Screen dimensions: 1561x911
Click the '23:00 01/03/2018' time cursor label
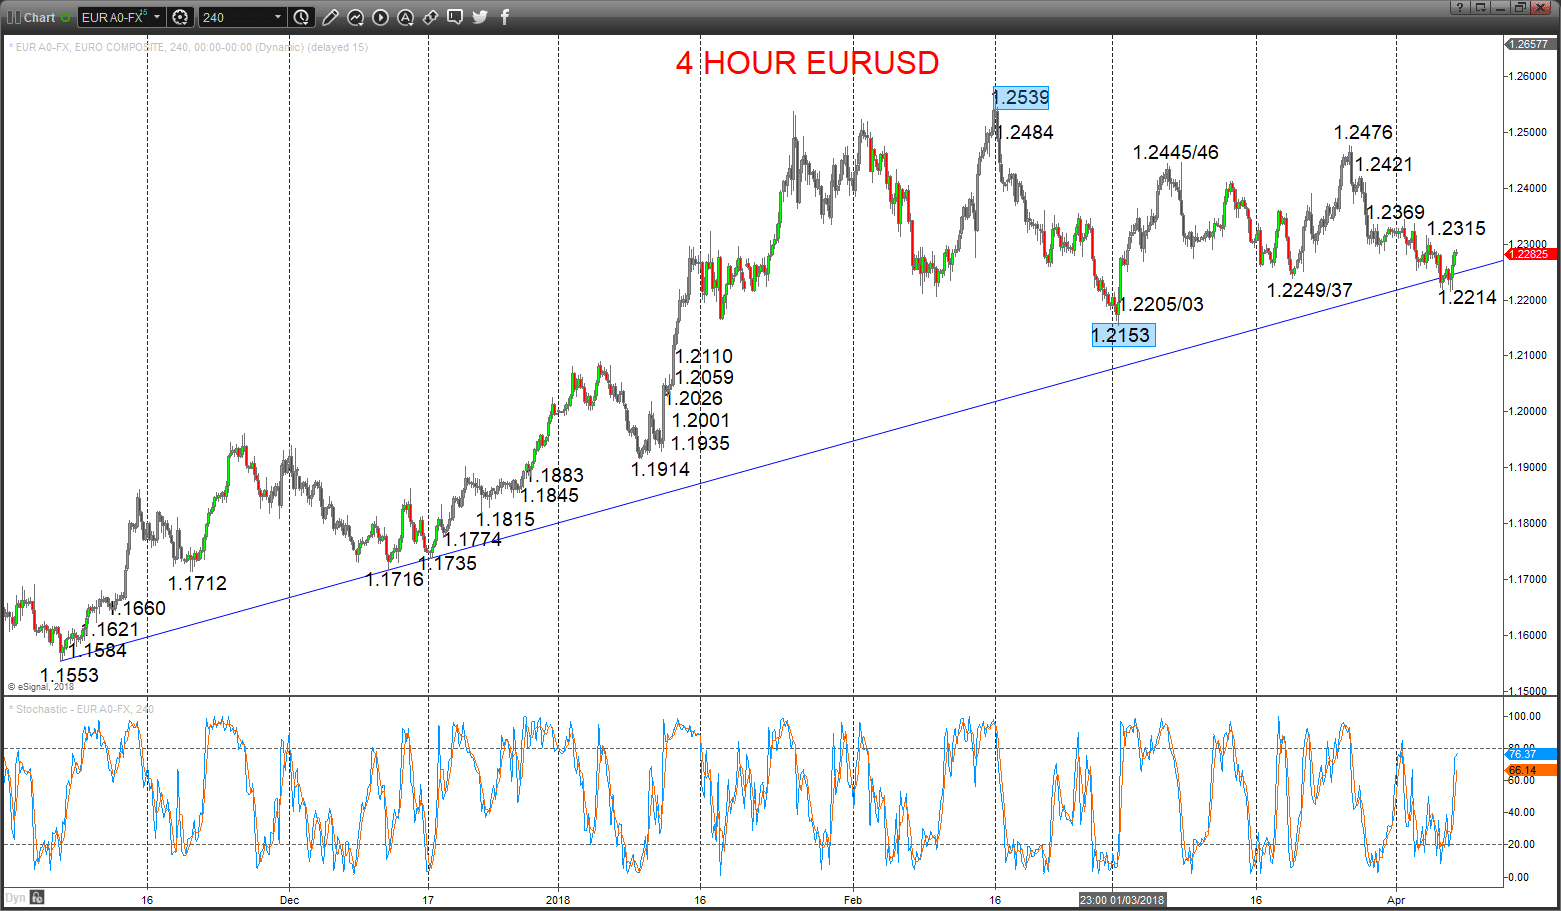(1122, 900)
